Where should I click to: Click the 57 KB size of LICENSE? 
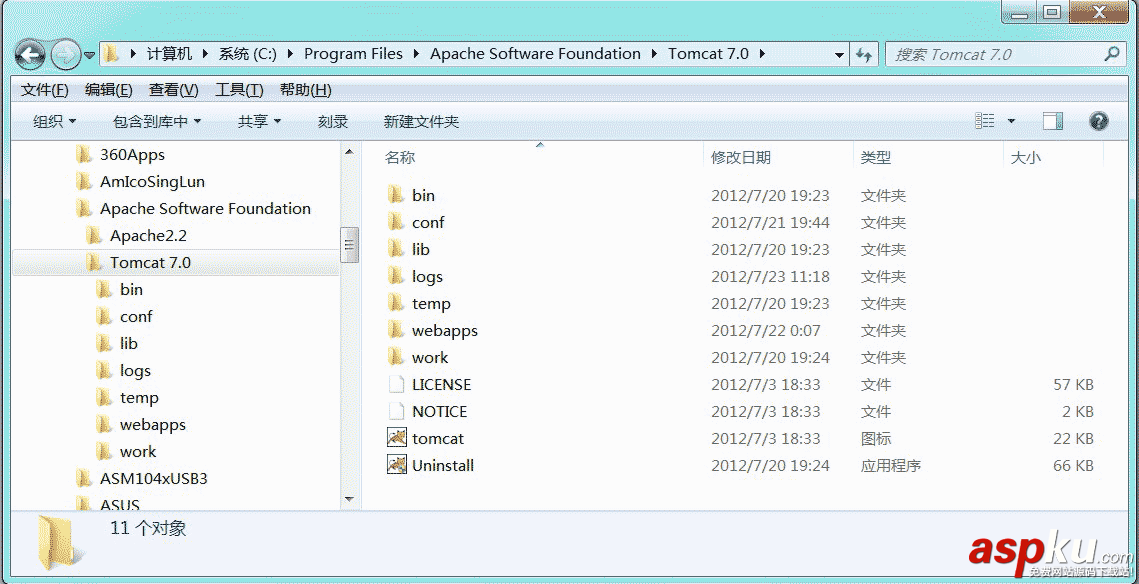(x=1074, y=384)
